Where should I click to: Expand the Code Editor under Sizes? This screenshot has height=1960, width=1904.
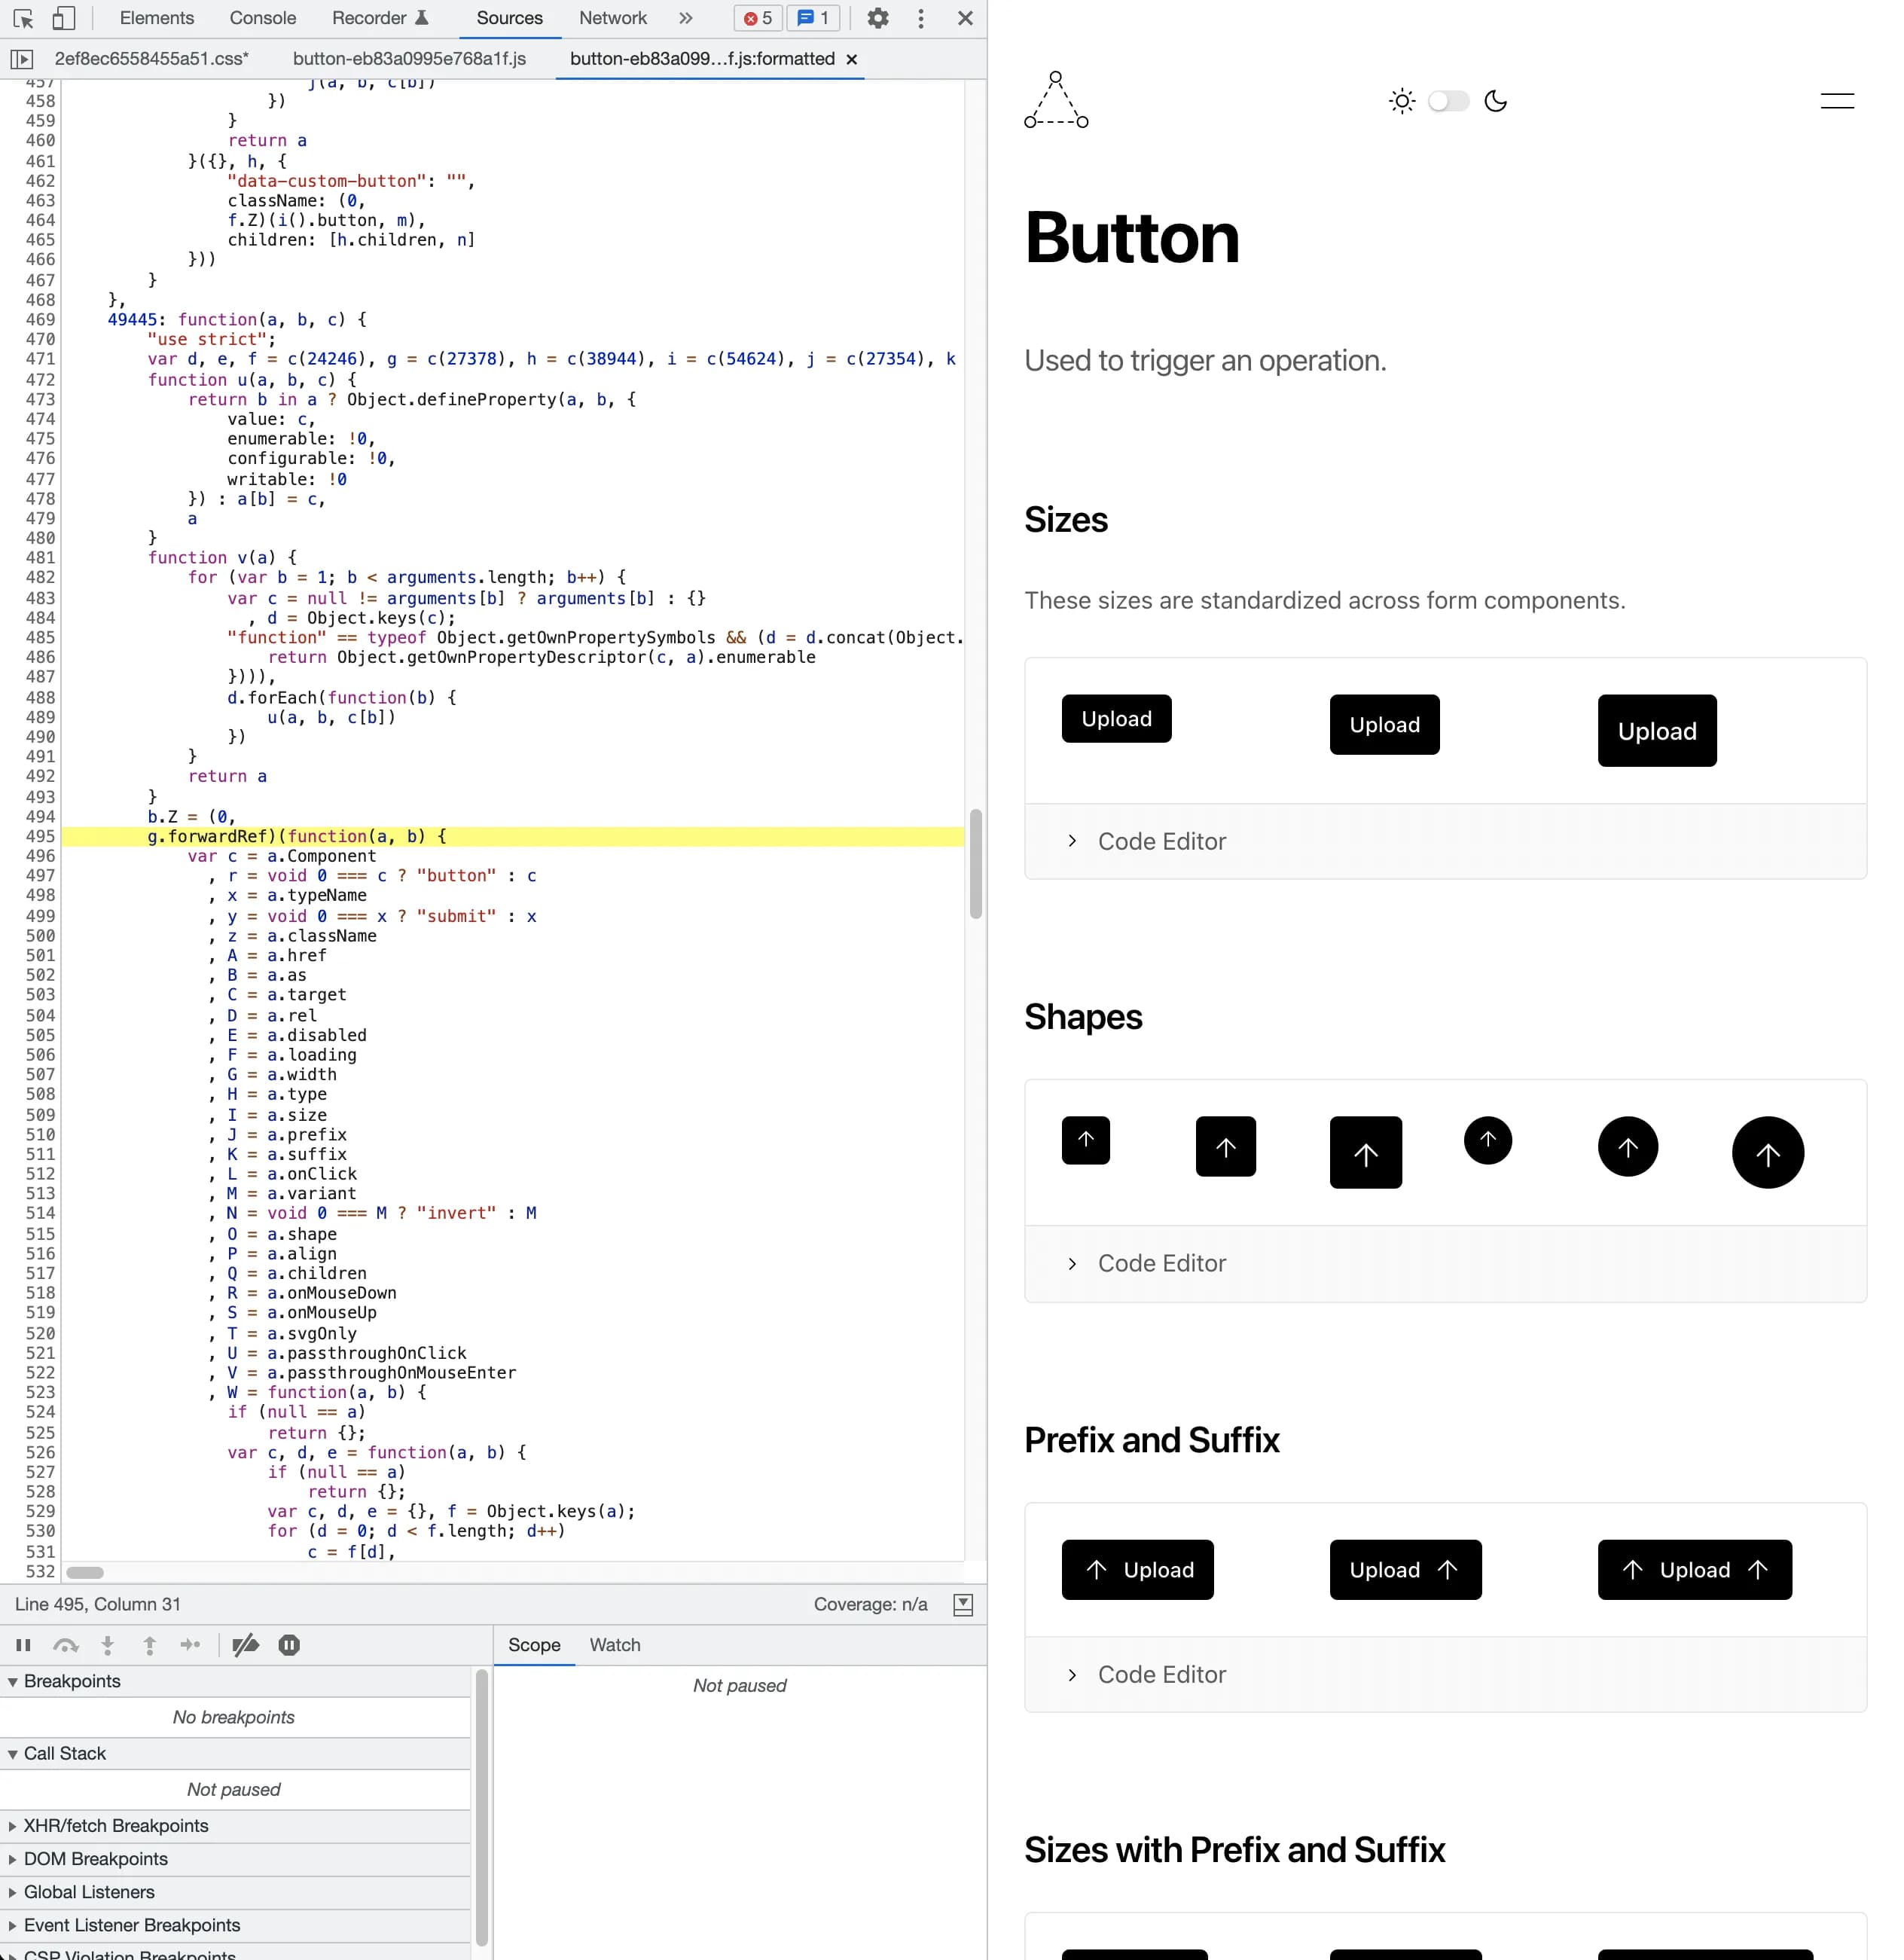tap(1160, 841)
